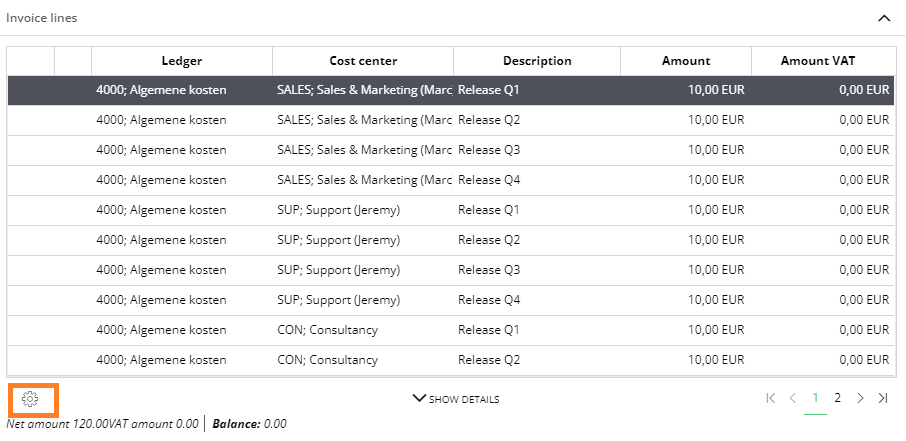Screen dimensions: 906x441
Task: Collapse the Invoice lines panel
Action: coord(884,18)
